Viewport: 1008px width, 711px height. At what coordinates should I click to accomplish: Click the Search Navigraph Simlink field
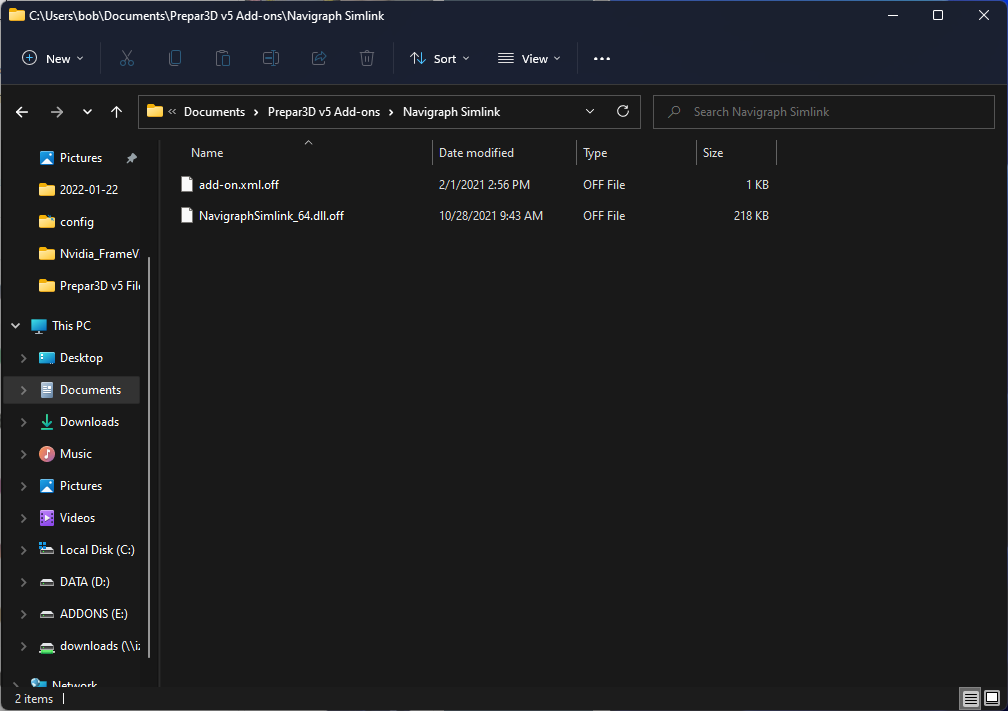[x=824, y=112]
